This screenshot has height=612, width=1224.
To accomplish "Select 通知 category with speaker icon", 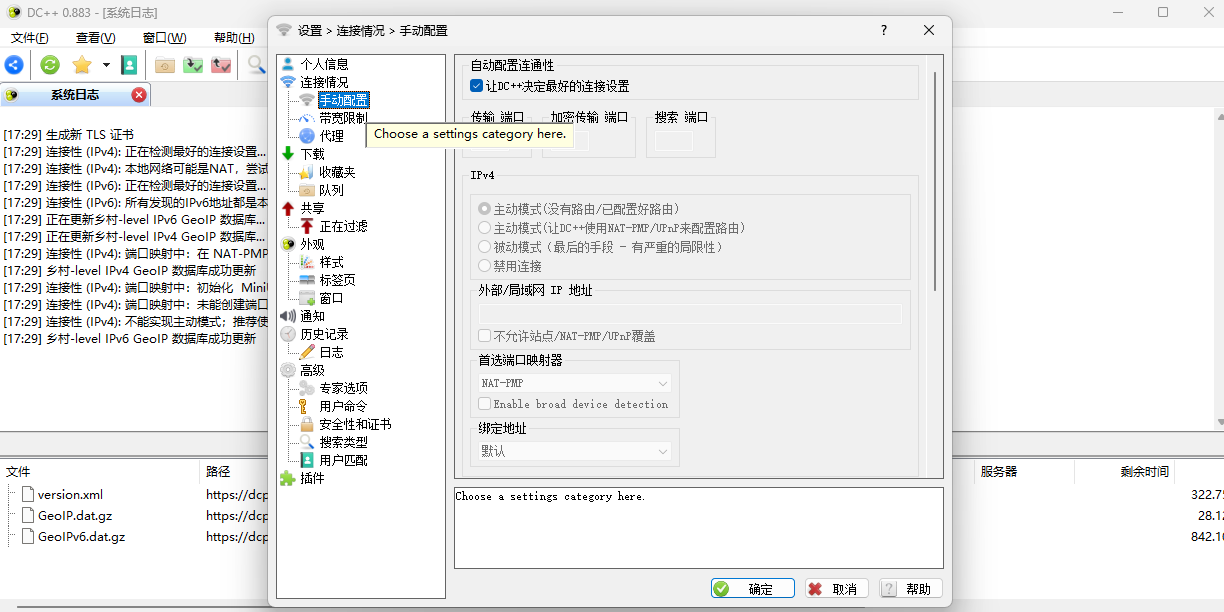I will (312, 316).
